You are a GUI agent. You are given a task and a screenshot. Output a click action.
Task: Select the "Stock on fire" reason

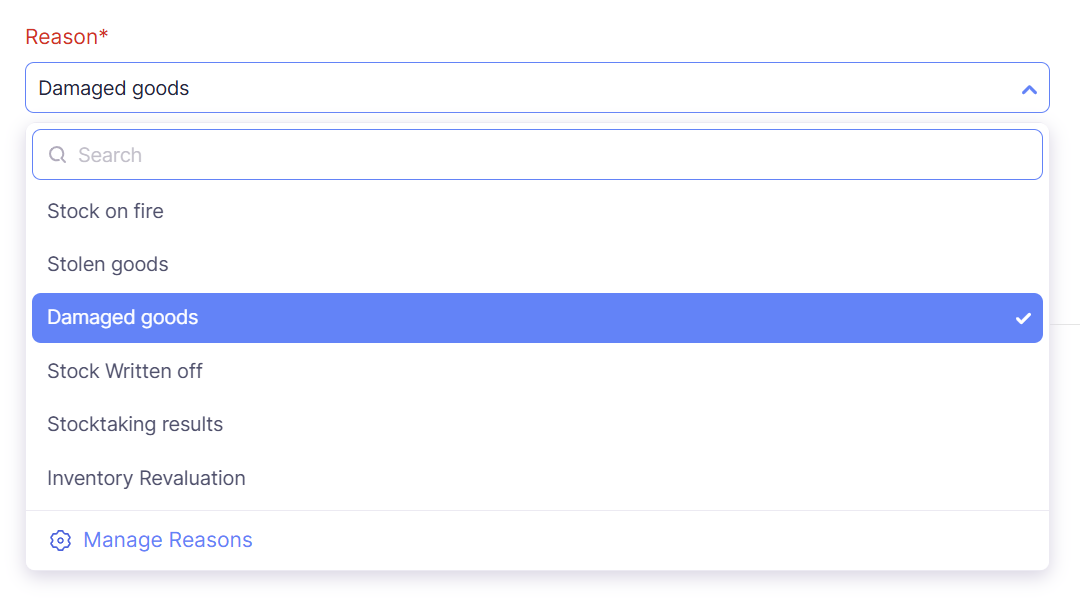(105, 211)
